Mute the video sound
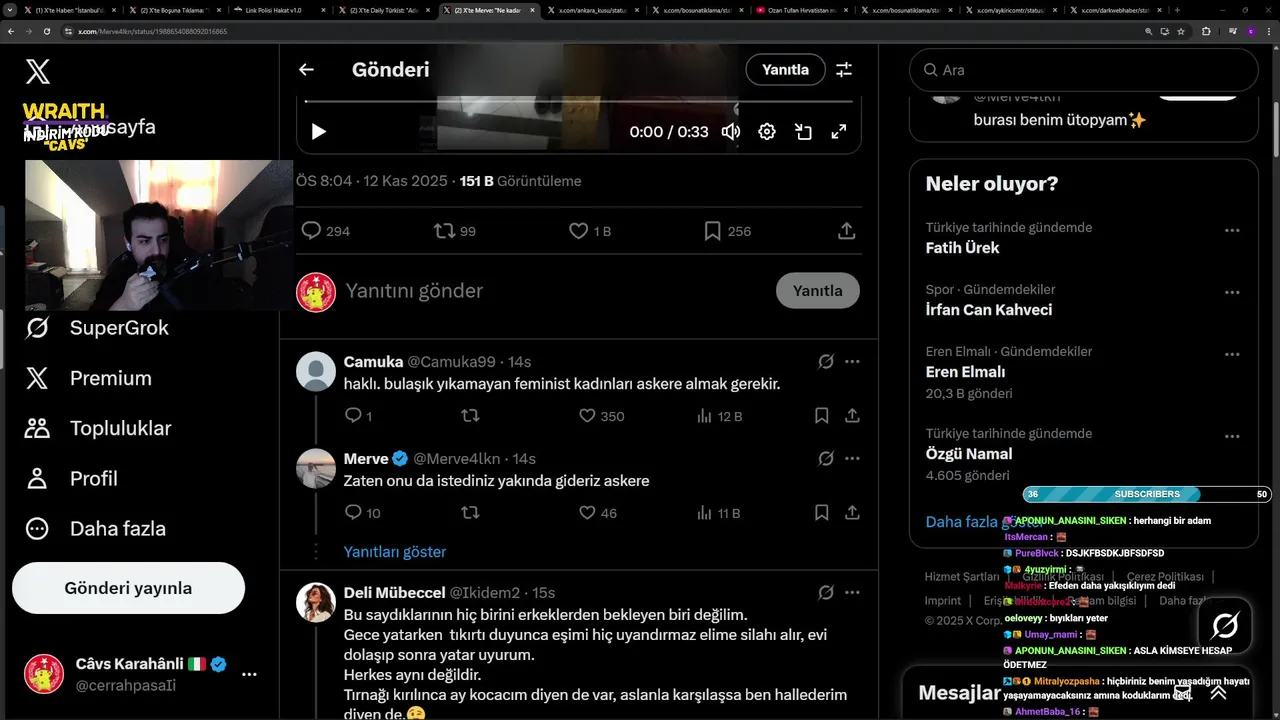This screenshot has width=1280, height=720. (x=731, y=132)
